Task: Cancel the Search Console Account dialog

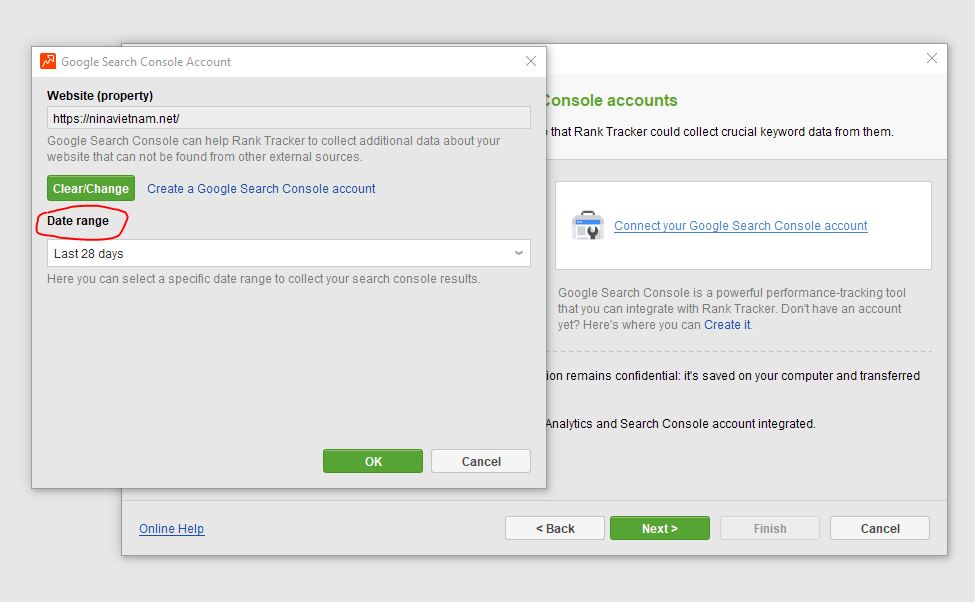Action: (x=481, y=461)
